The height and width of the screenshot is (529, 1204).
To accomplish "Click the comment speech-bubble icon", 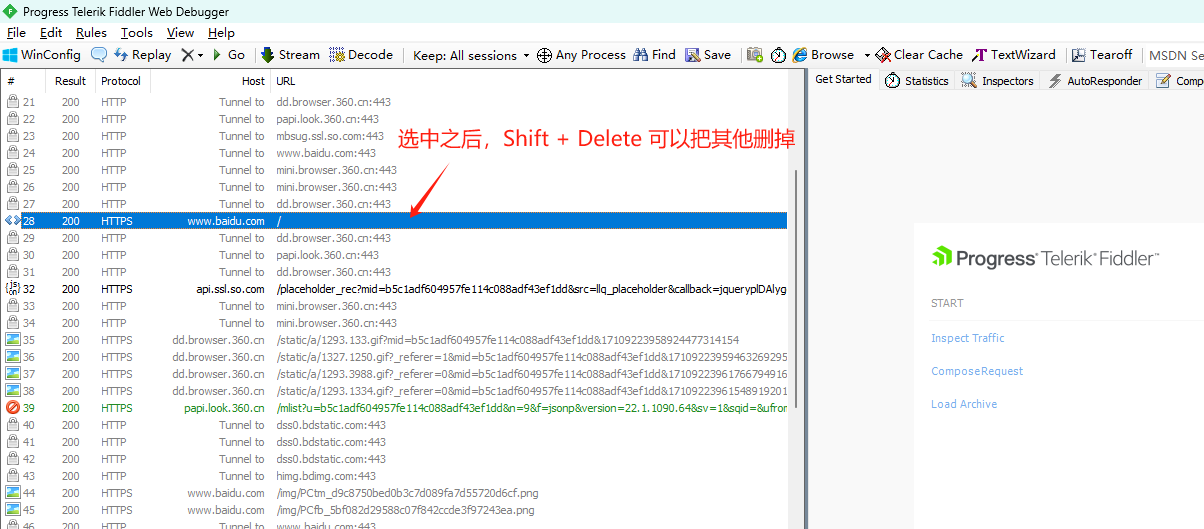I will [99, 55].
